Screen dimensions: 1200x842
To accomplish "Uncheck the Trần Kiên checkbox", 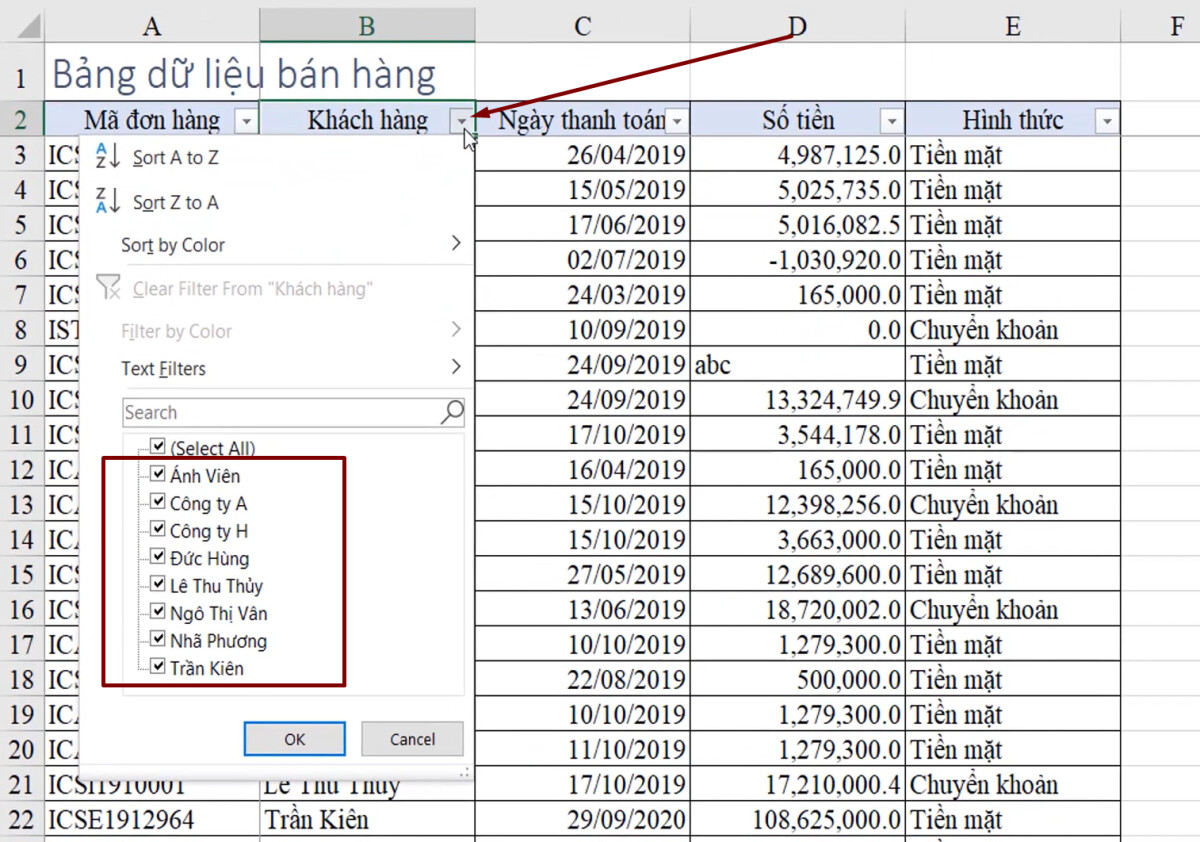I will (x=159, y=668).
